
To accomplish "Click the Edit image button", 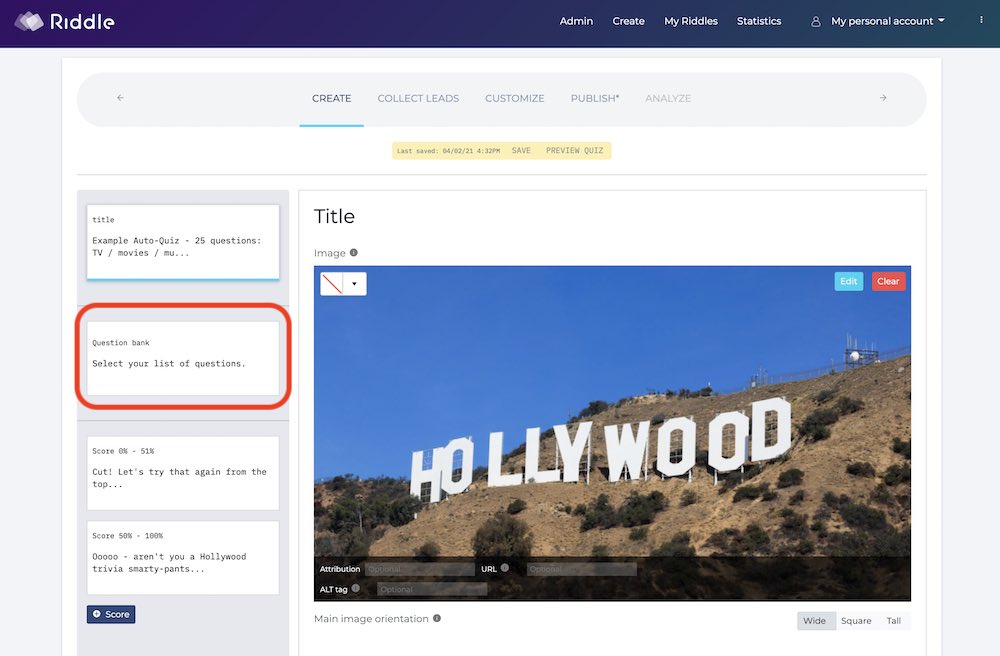I will (848, 281).
